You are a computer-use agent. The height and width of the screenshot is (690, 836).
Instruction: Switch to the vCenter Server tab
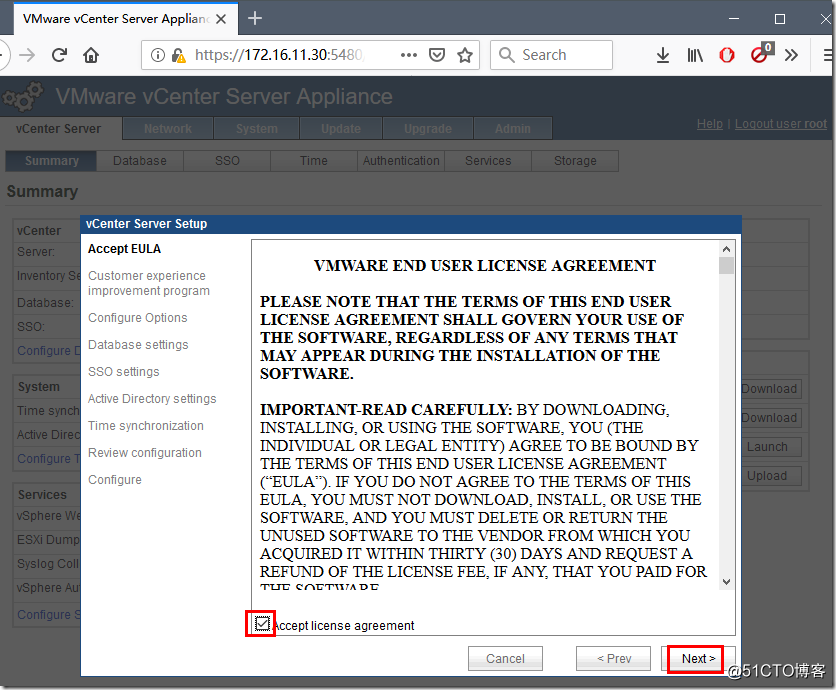(x=59, y=129)
